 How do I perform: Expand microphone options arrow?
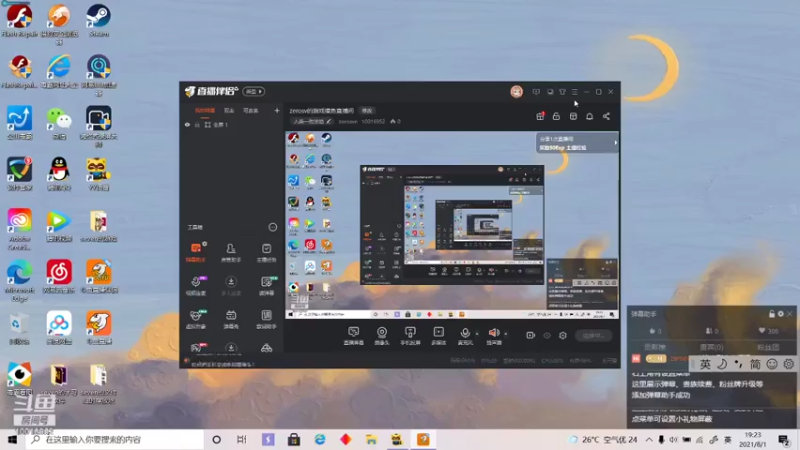477,334
